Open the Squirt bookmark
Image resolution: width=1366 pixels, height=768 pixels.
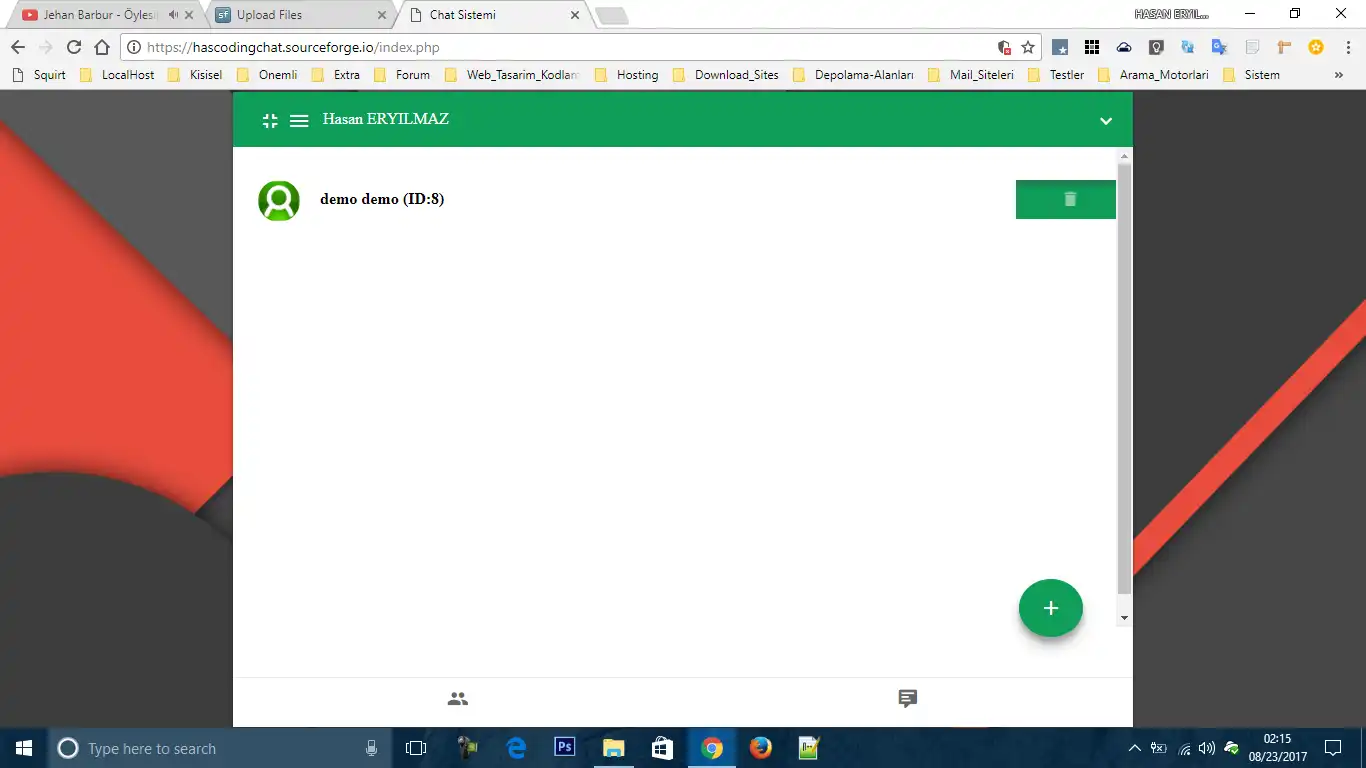[x=38, y=75]
